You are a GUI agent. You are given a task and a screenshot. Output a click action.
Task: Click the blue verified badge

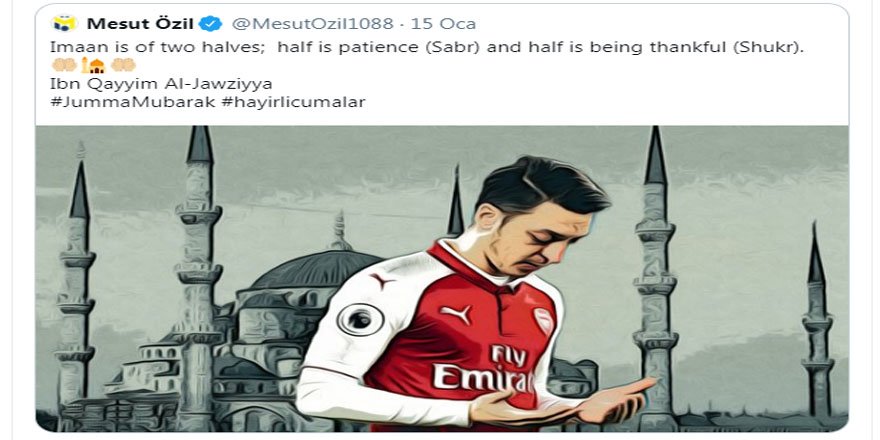[211, 23]
